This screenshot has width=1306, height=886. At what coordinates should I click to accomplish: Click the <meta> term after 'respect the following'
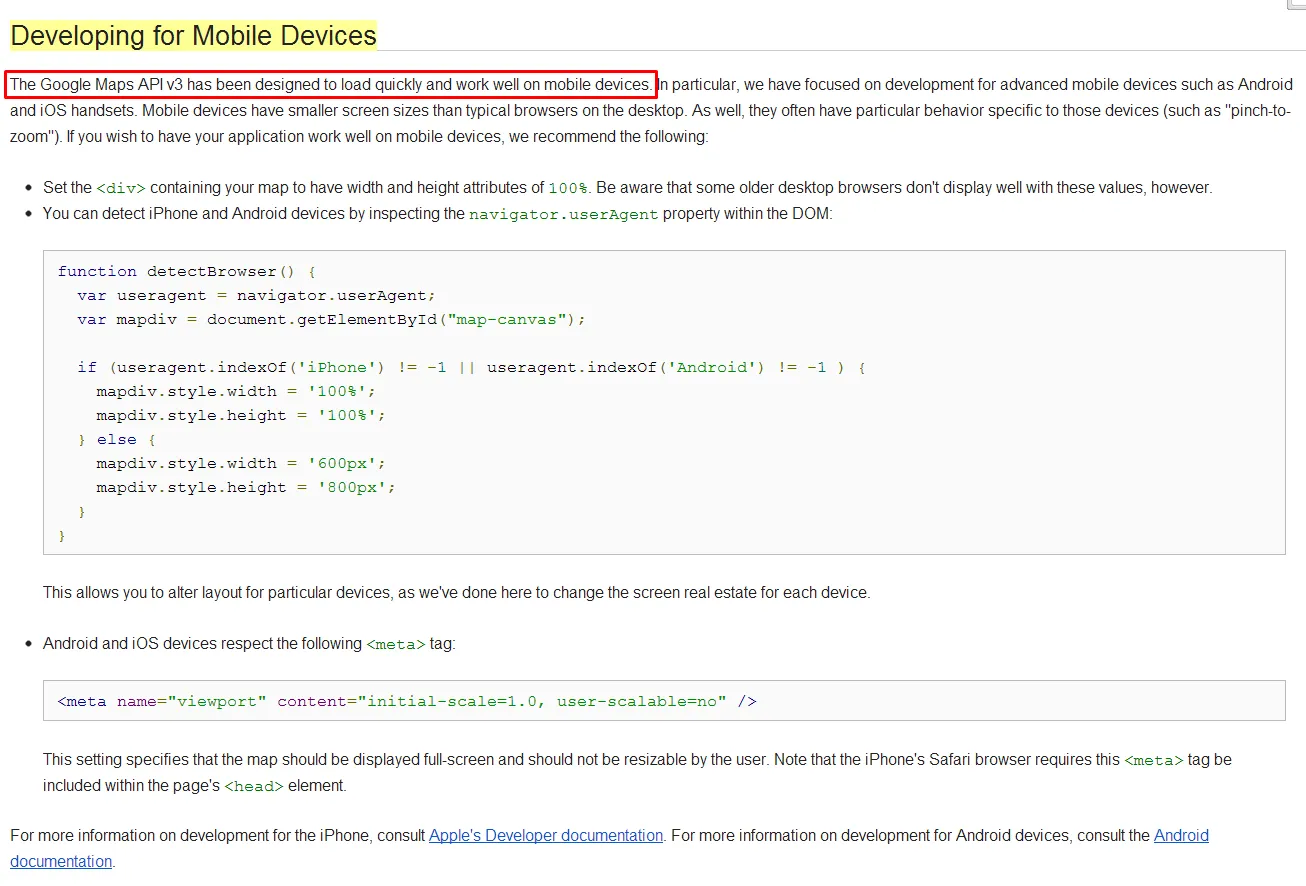[396, 644]
